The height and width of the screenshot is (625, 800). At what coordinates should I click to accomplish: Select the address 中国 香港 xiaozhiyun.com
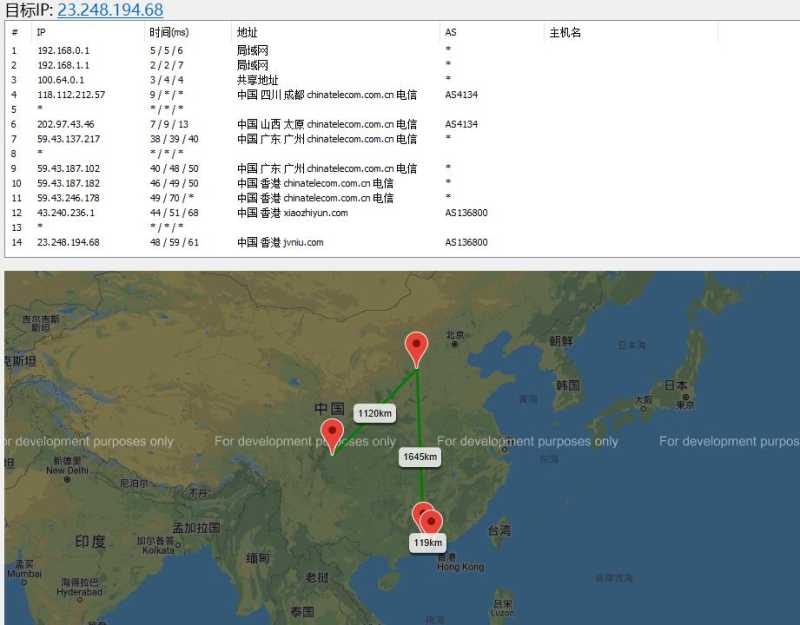292,213
